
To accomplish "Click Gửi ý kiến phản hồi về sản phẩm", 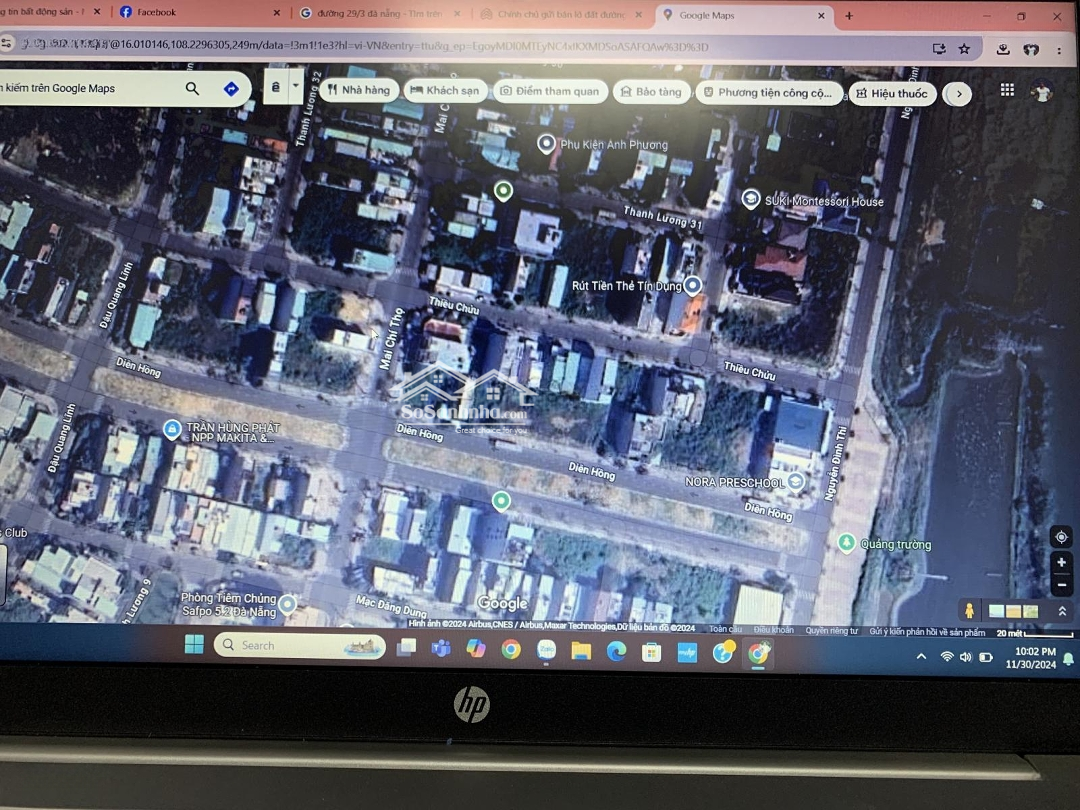I will pos(926,632).
